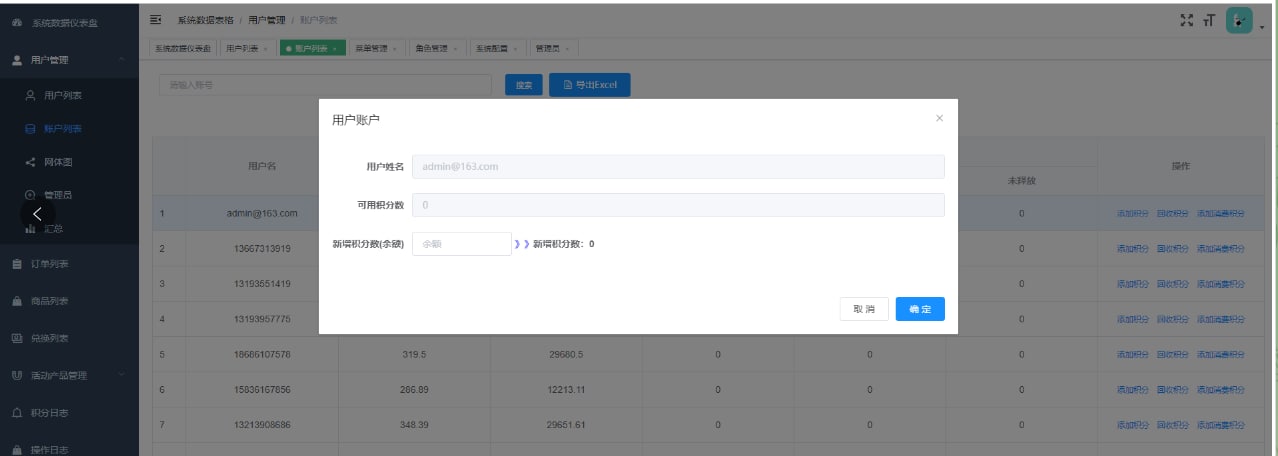The image size is (1278, 456).
Task: Click 回收积分 for the 15836167856 row
Action: 1172,390
